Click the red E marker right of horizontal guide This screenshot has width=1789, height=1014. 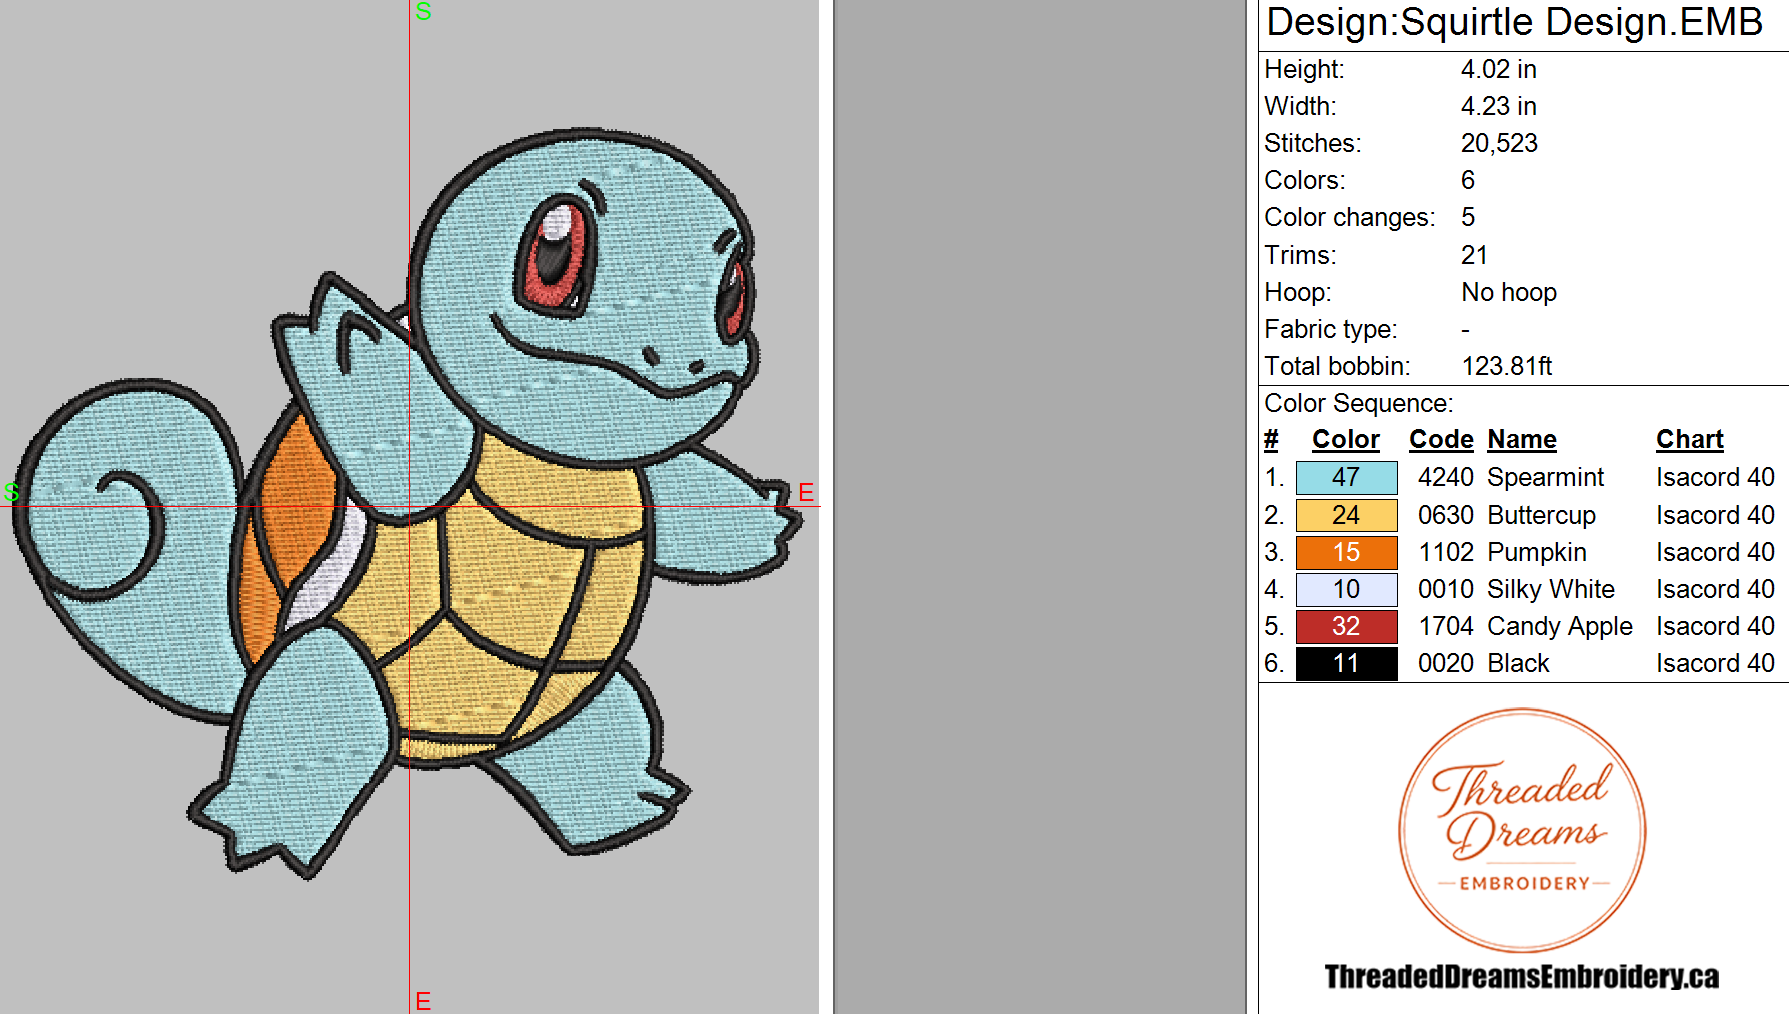pyautogui.click(x=806, y=492)
